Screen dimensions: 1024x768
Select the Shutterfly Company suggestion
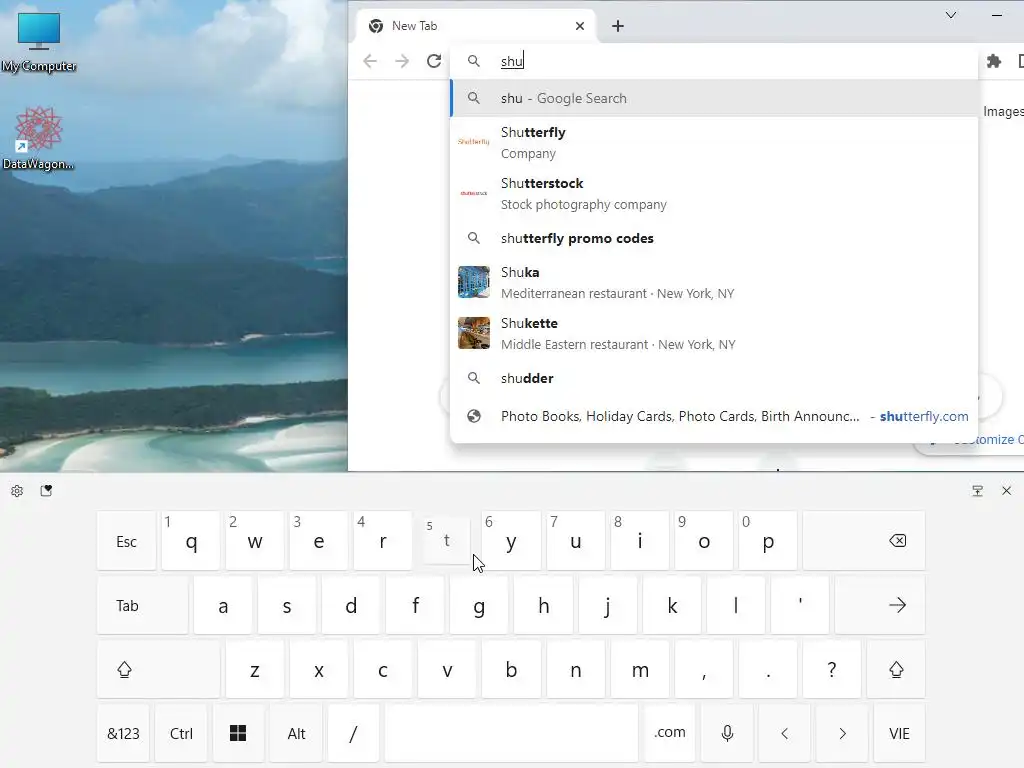click(714, 142)
